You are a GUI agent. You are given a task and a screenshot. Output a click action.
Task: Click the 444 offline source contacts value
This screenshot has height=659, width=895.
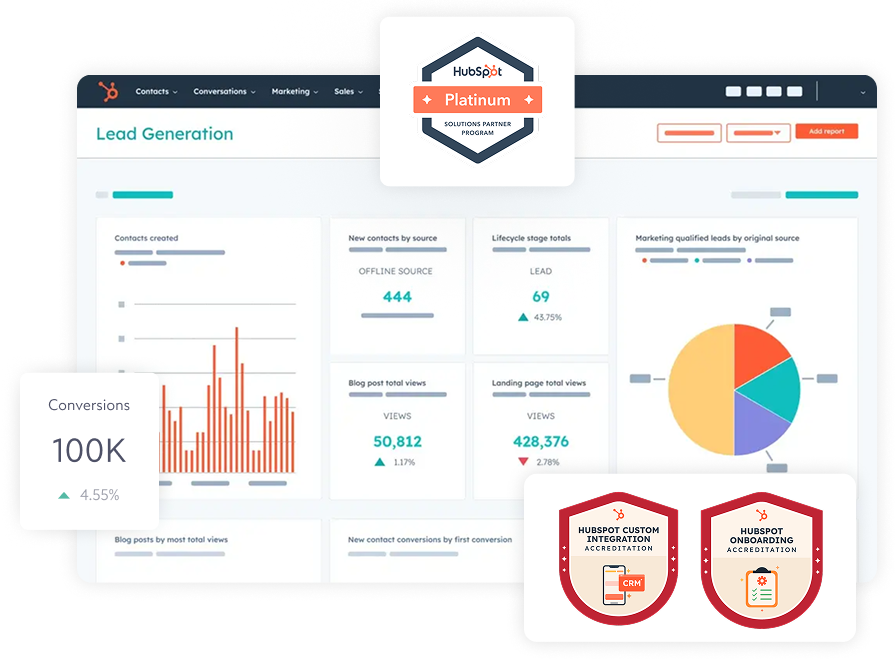click(x=397, y=297)
